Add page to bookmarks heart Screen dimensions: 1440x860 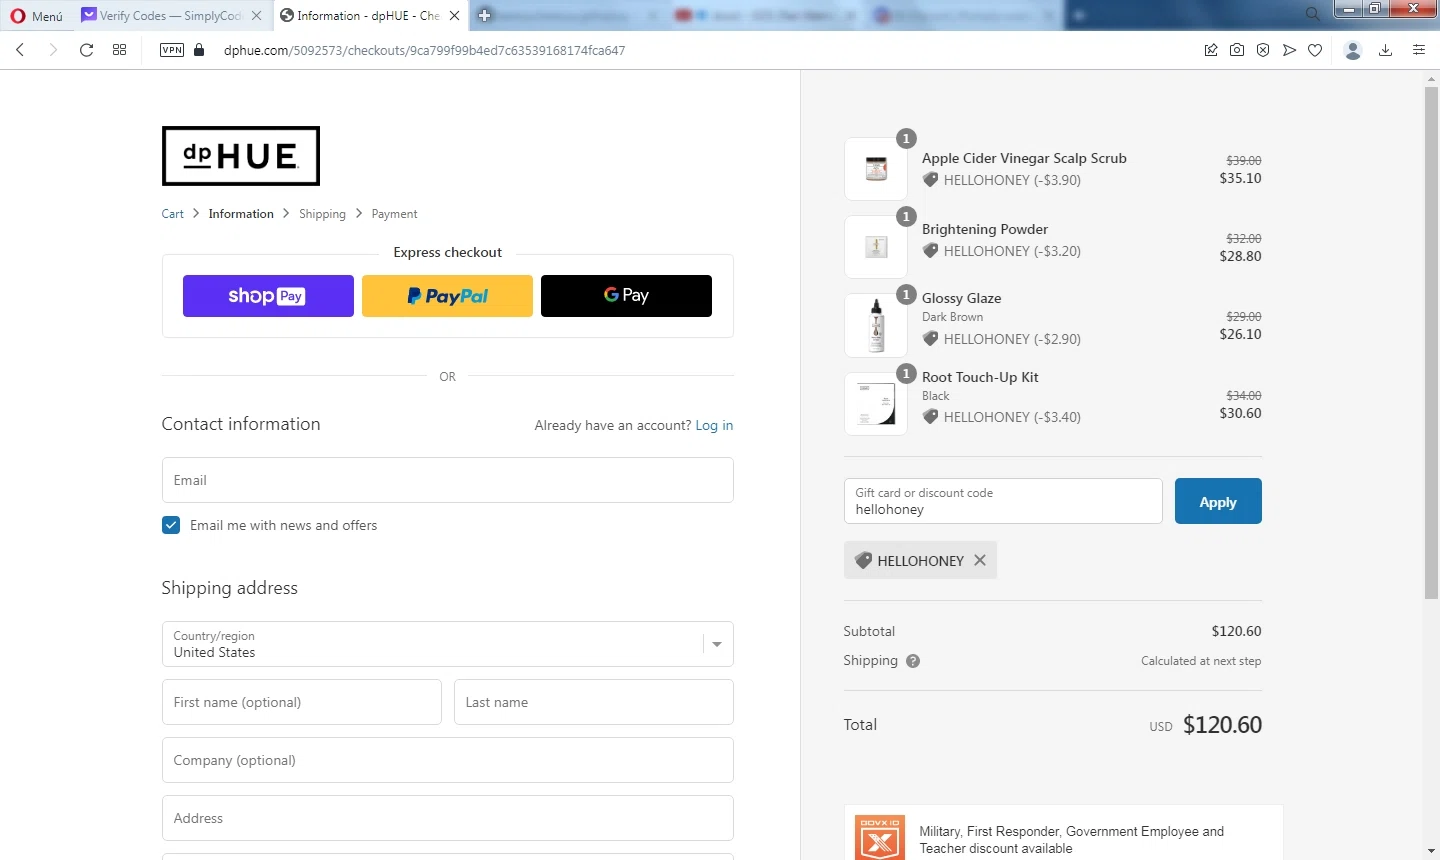pyautogui.click(x=1315, y=50)
